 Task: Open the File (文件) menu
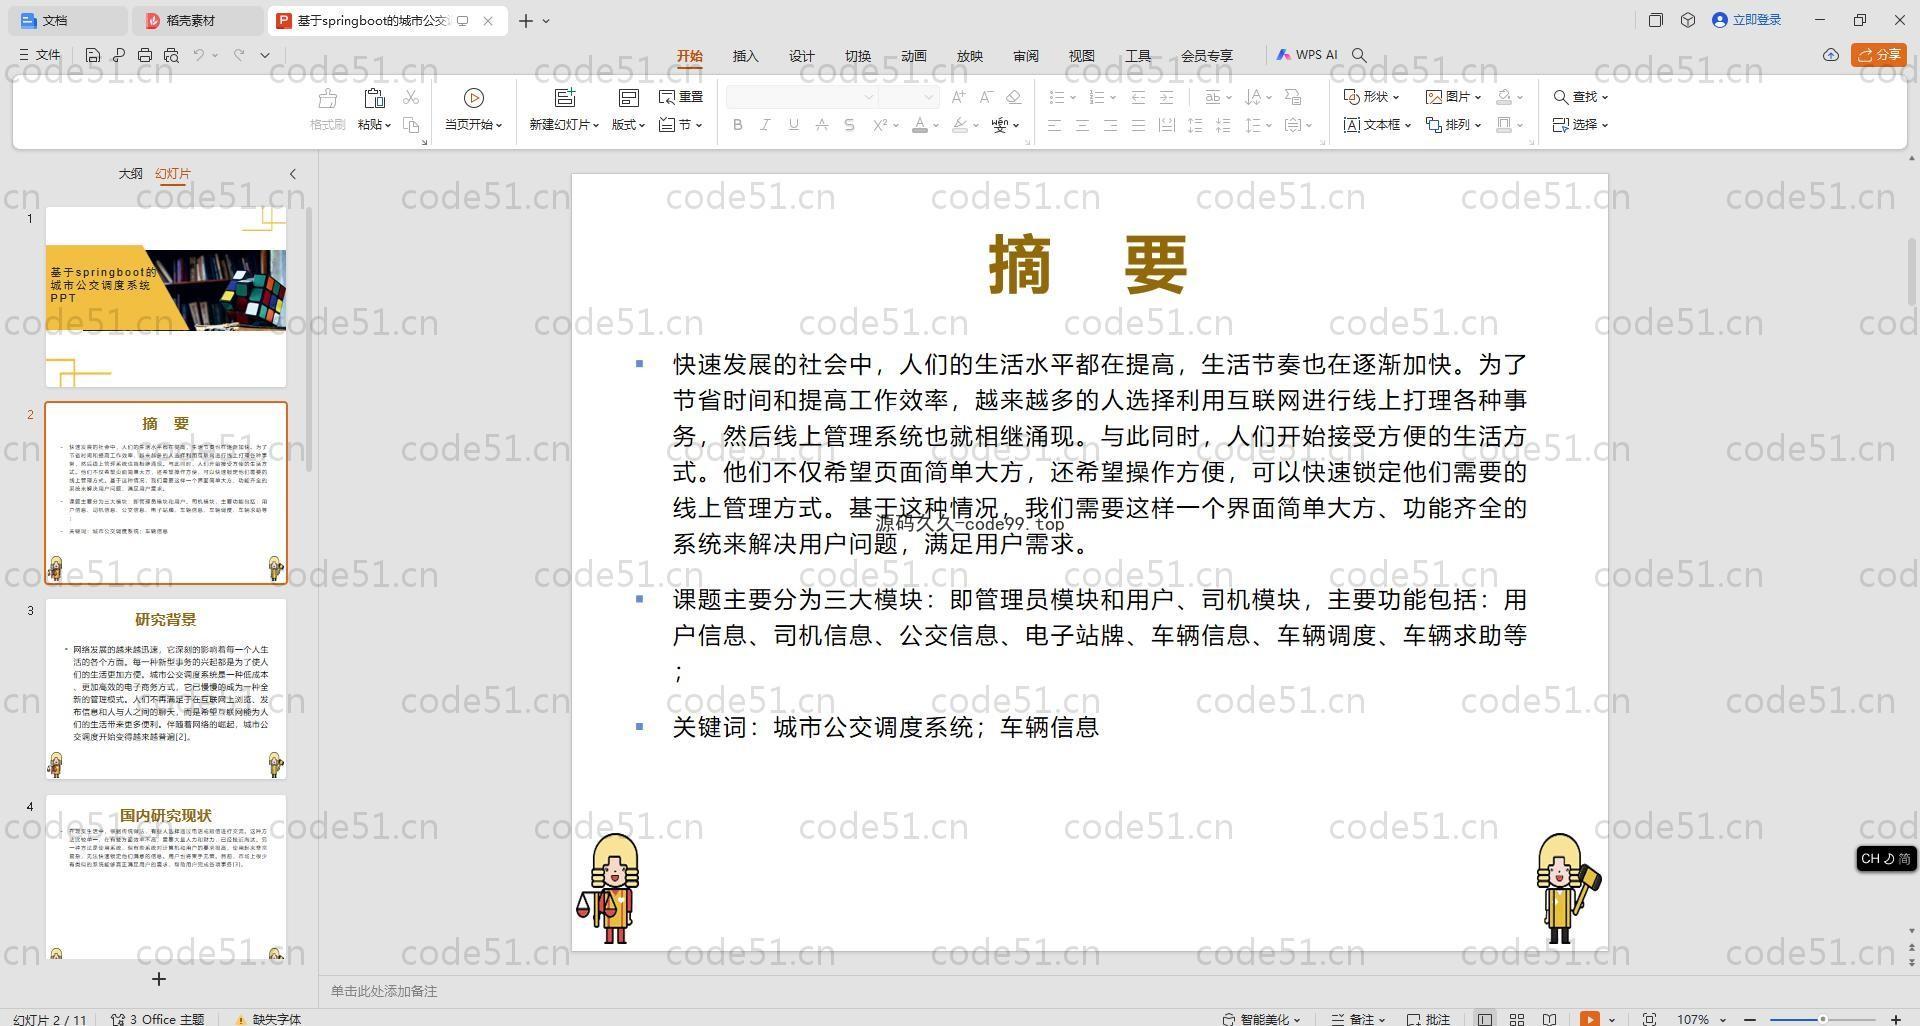40,55
